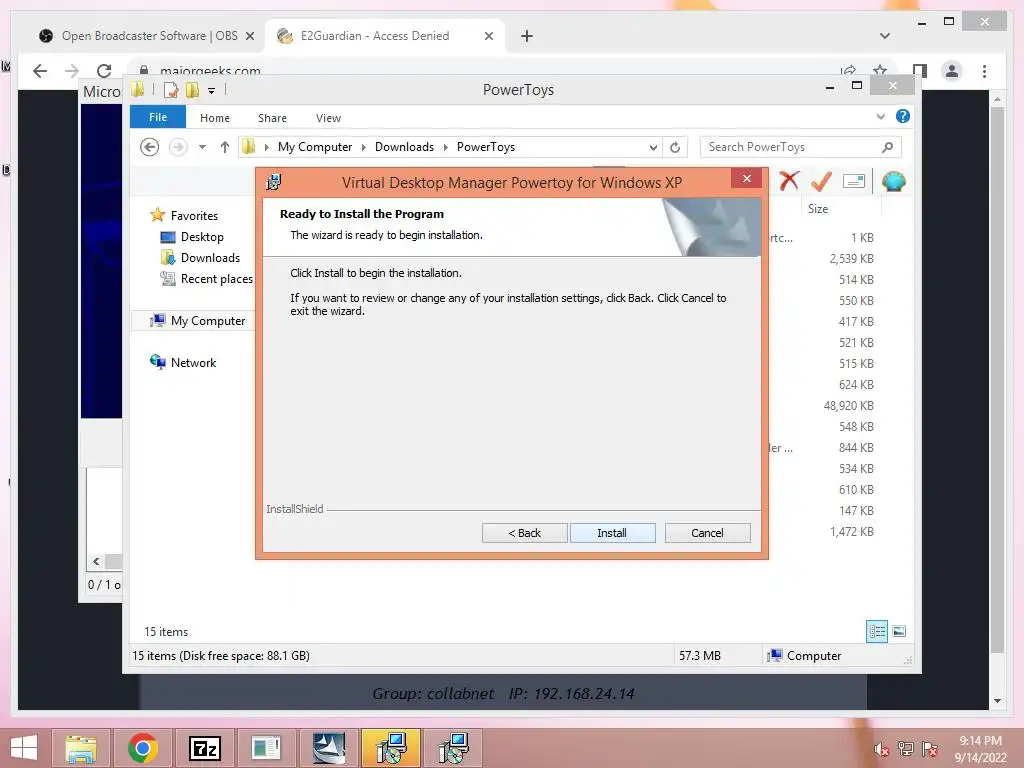Go up one folder level
This screenshot has height=768, width=1024.
coord(225,147)
